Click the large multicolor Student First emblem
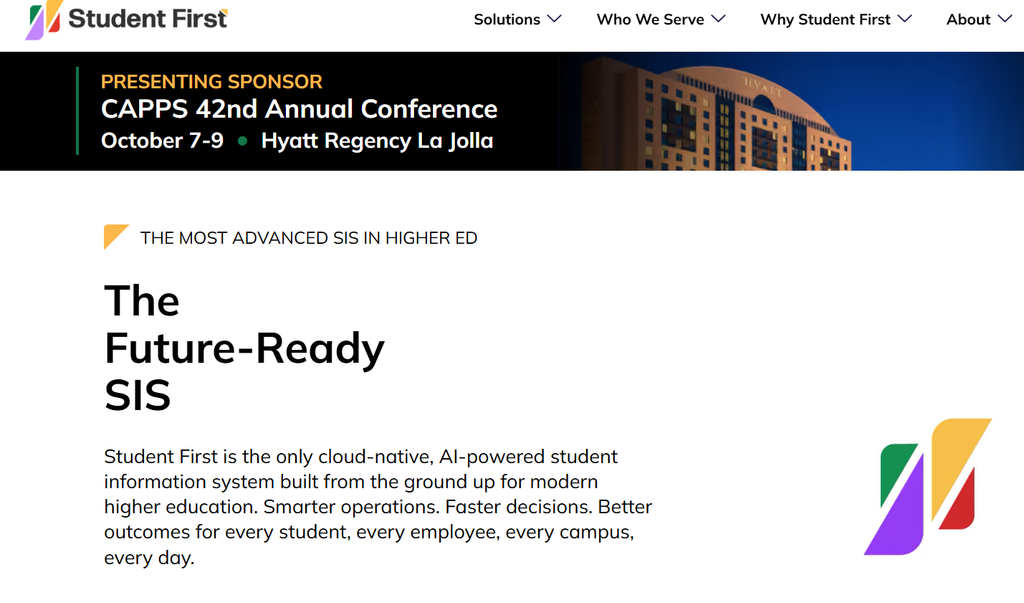 [927, 487]
